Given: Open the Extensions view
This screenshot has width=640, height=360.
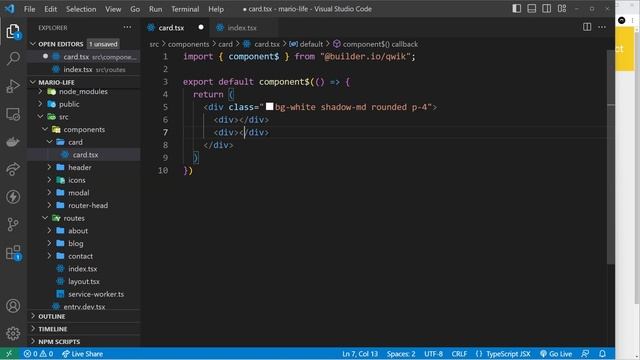Looking at the screenshot, I should 13,252.
